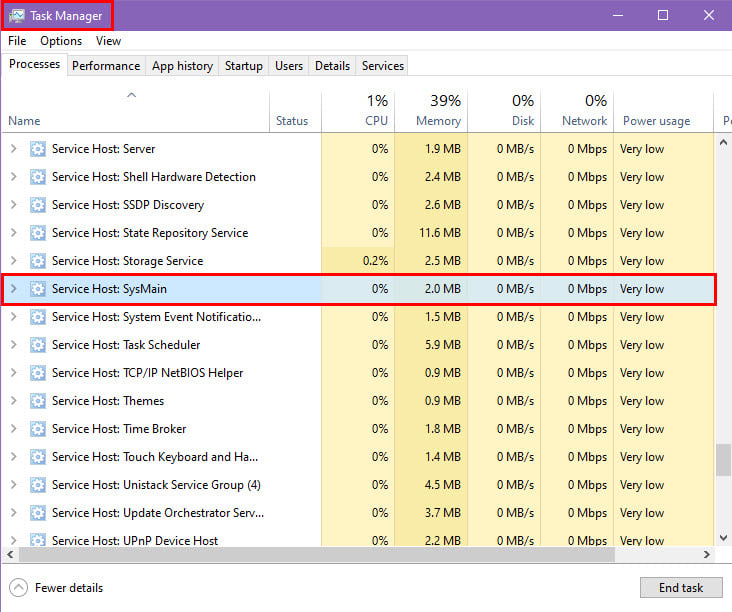Viewport: 732px width, 612px height.
Task: Click the gear icon for Service Host: Themes
Action: click(x=38, y=401)
